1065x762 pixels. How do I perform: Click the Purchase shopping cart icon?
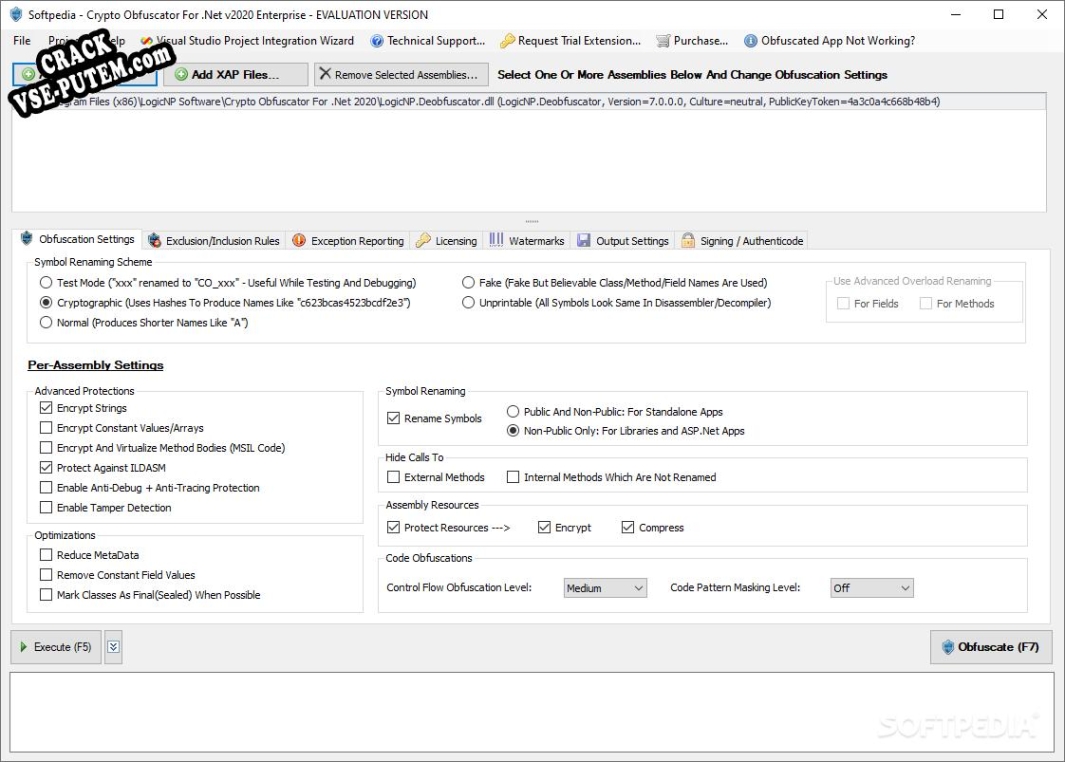(x=663, y=41)
